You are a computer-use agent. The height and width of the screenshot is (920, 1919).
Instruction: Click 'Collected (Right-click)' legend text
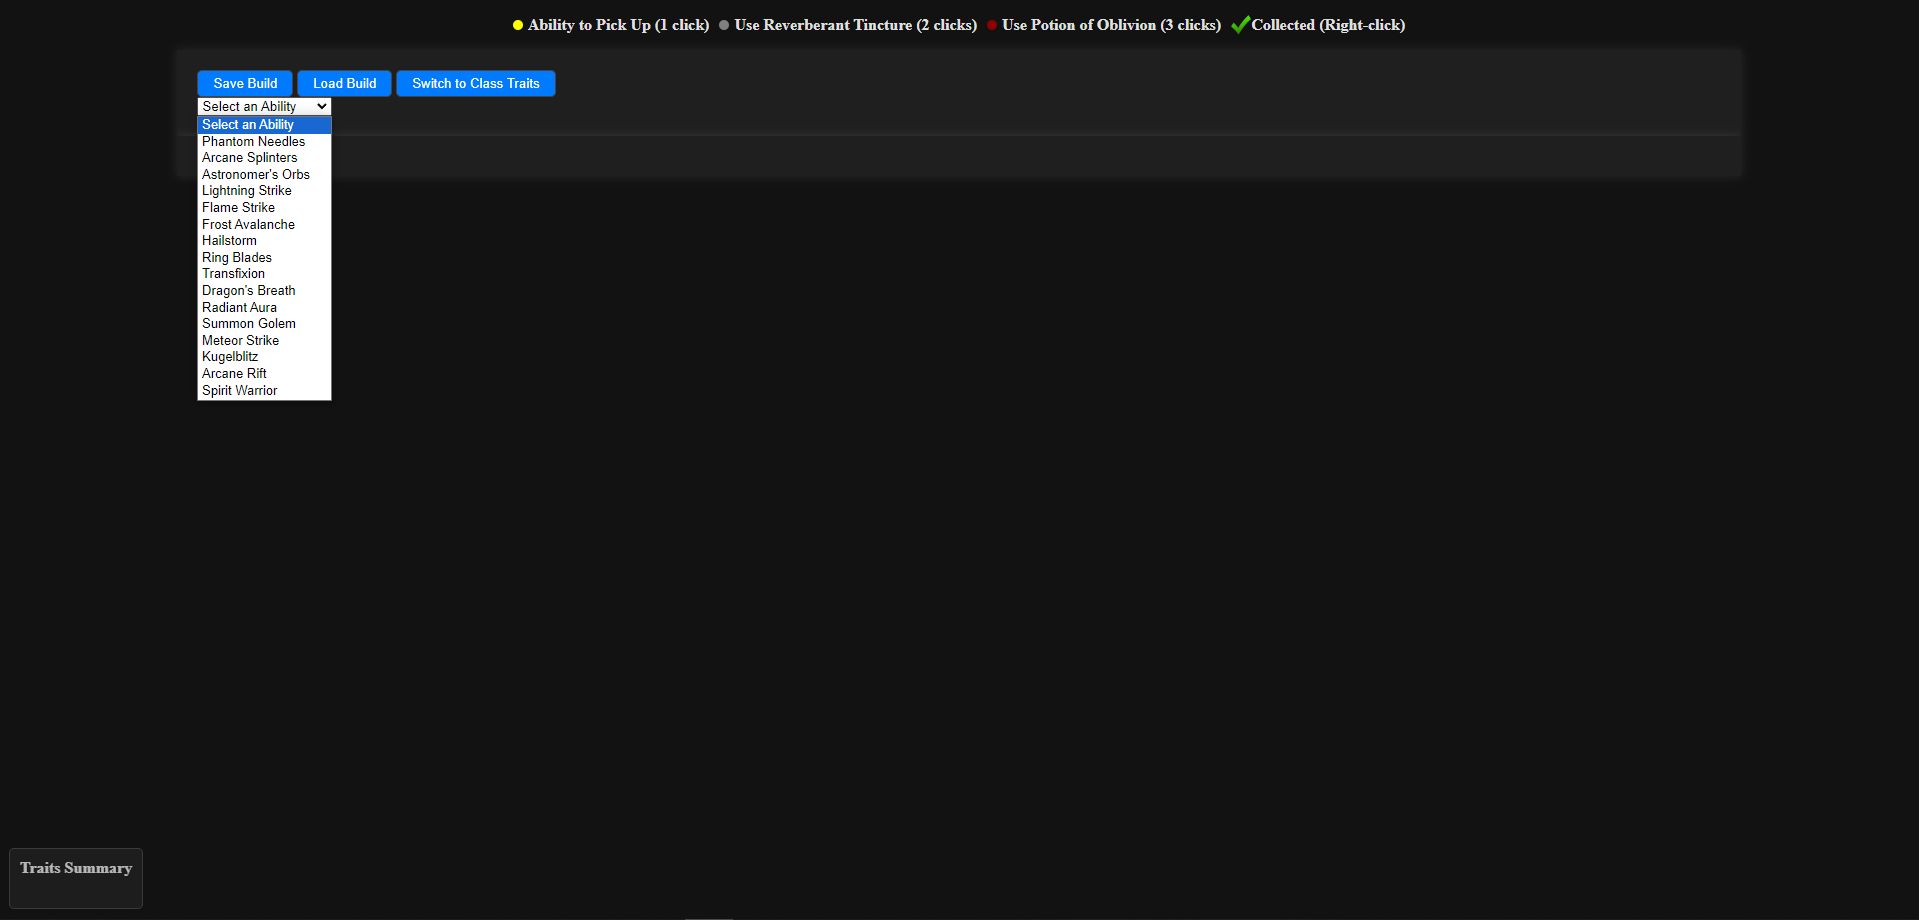coord(1328,25)
